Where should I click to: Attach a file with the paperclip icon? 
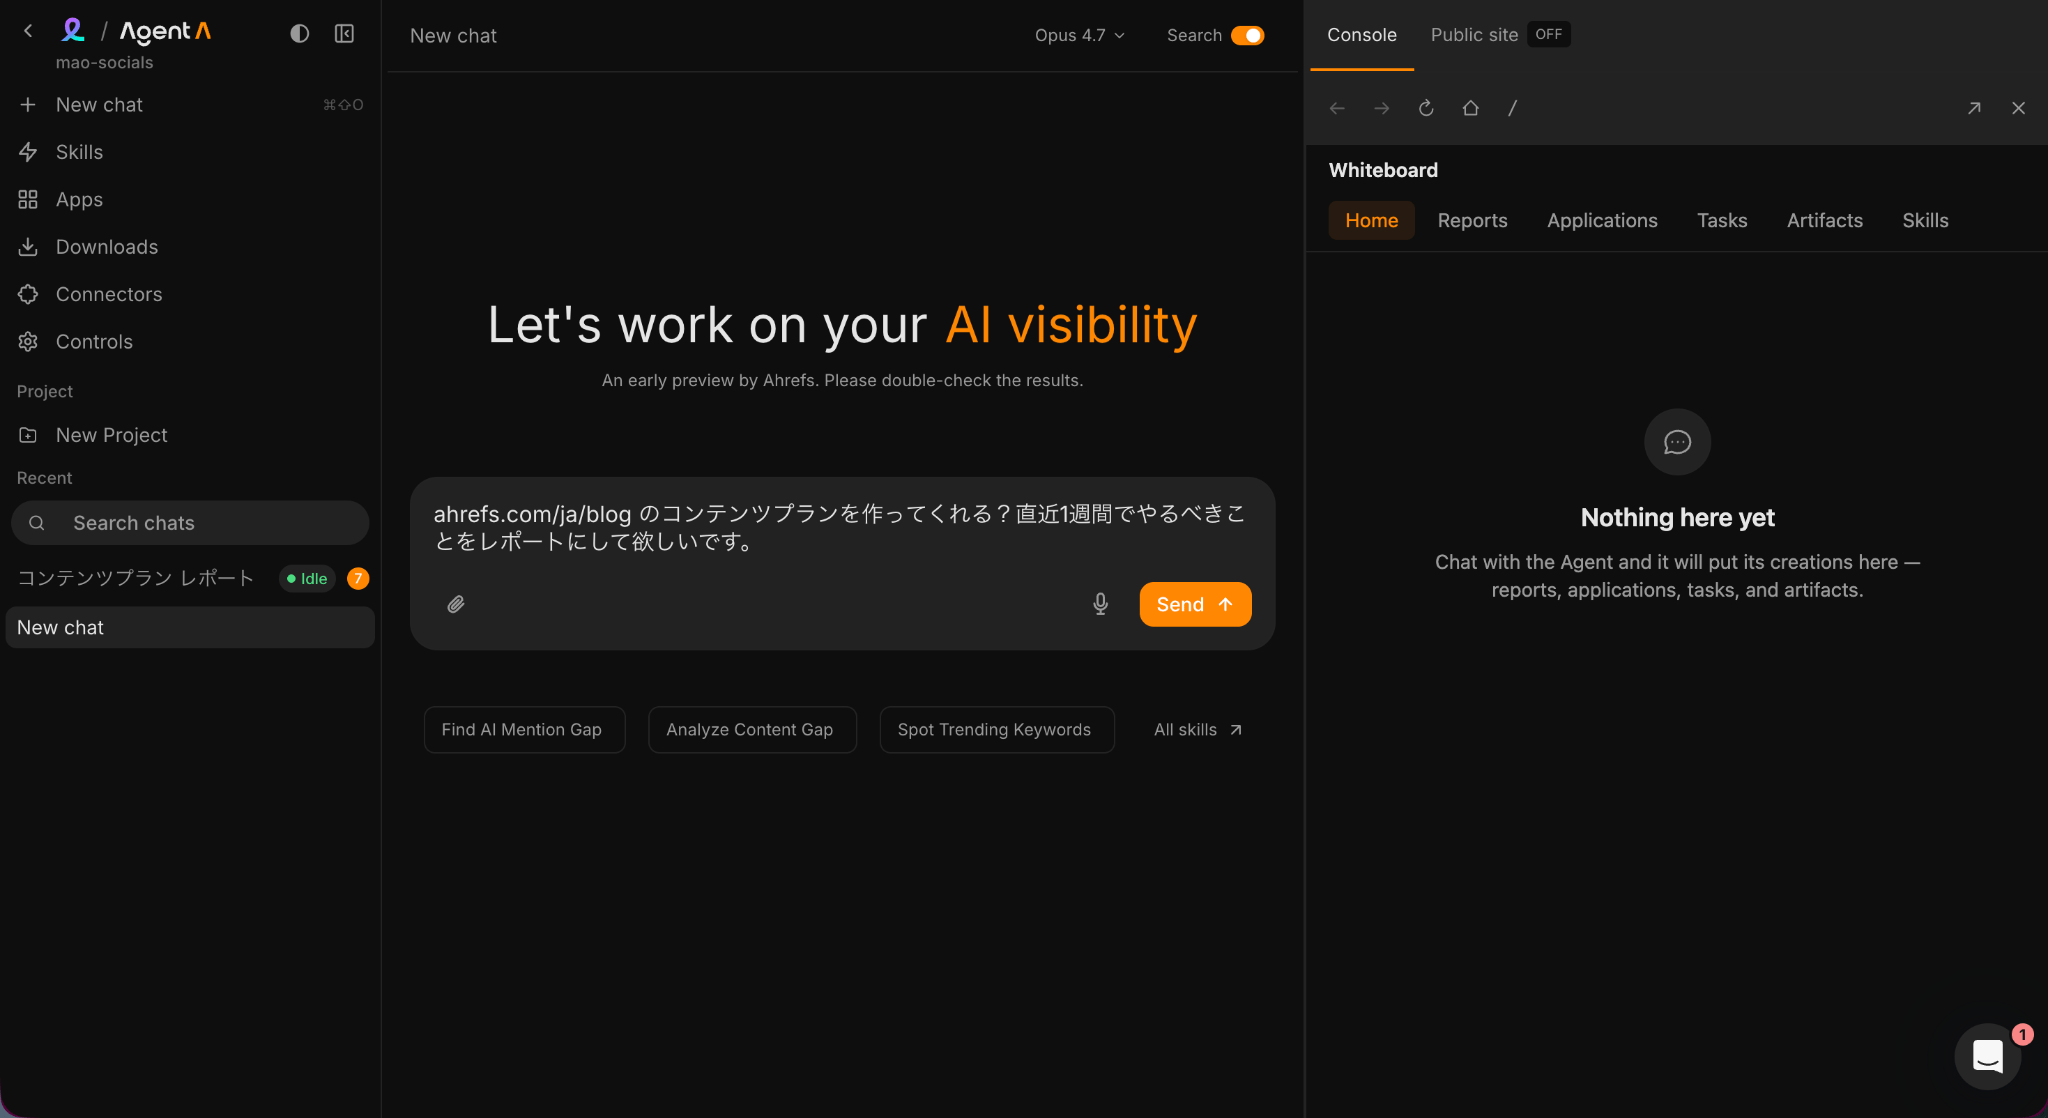point(456,604)
